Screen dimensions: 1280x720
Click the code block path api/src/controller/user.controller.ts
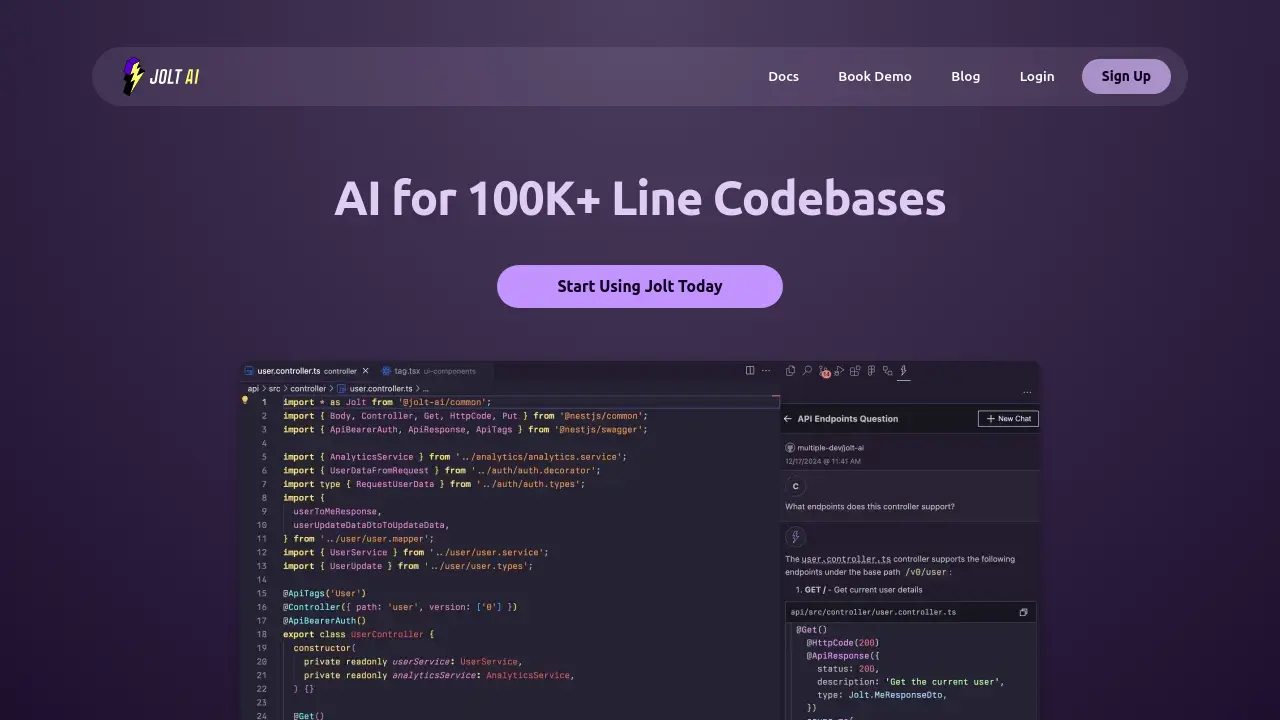point(873,612)
